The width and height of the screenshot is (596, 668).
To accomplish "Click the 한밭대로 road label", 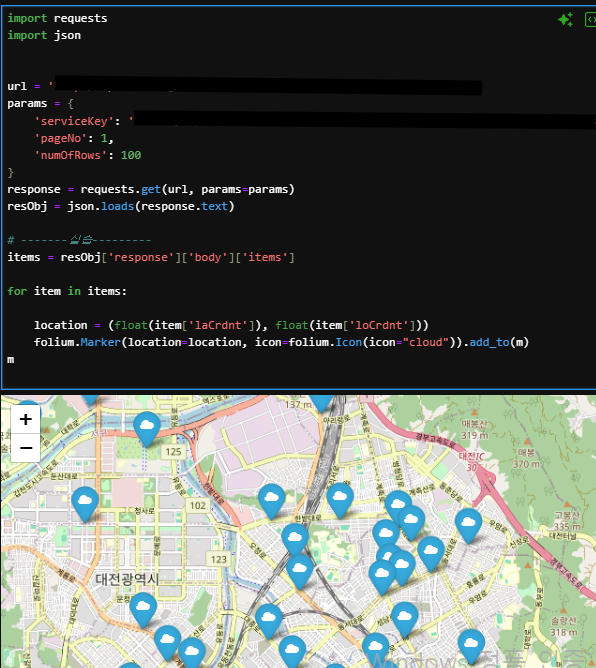I will (308, 518).
